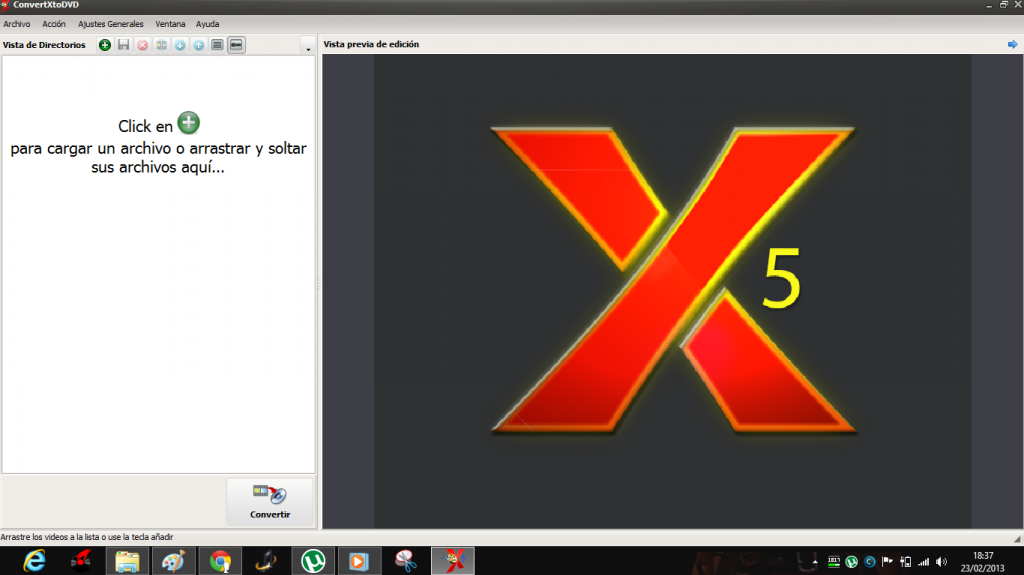The height and width of the screenshot is (575, 1024).
Task: Launch Paint palette icon in taskbar
Action: click(x=174, y=561)
